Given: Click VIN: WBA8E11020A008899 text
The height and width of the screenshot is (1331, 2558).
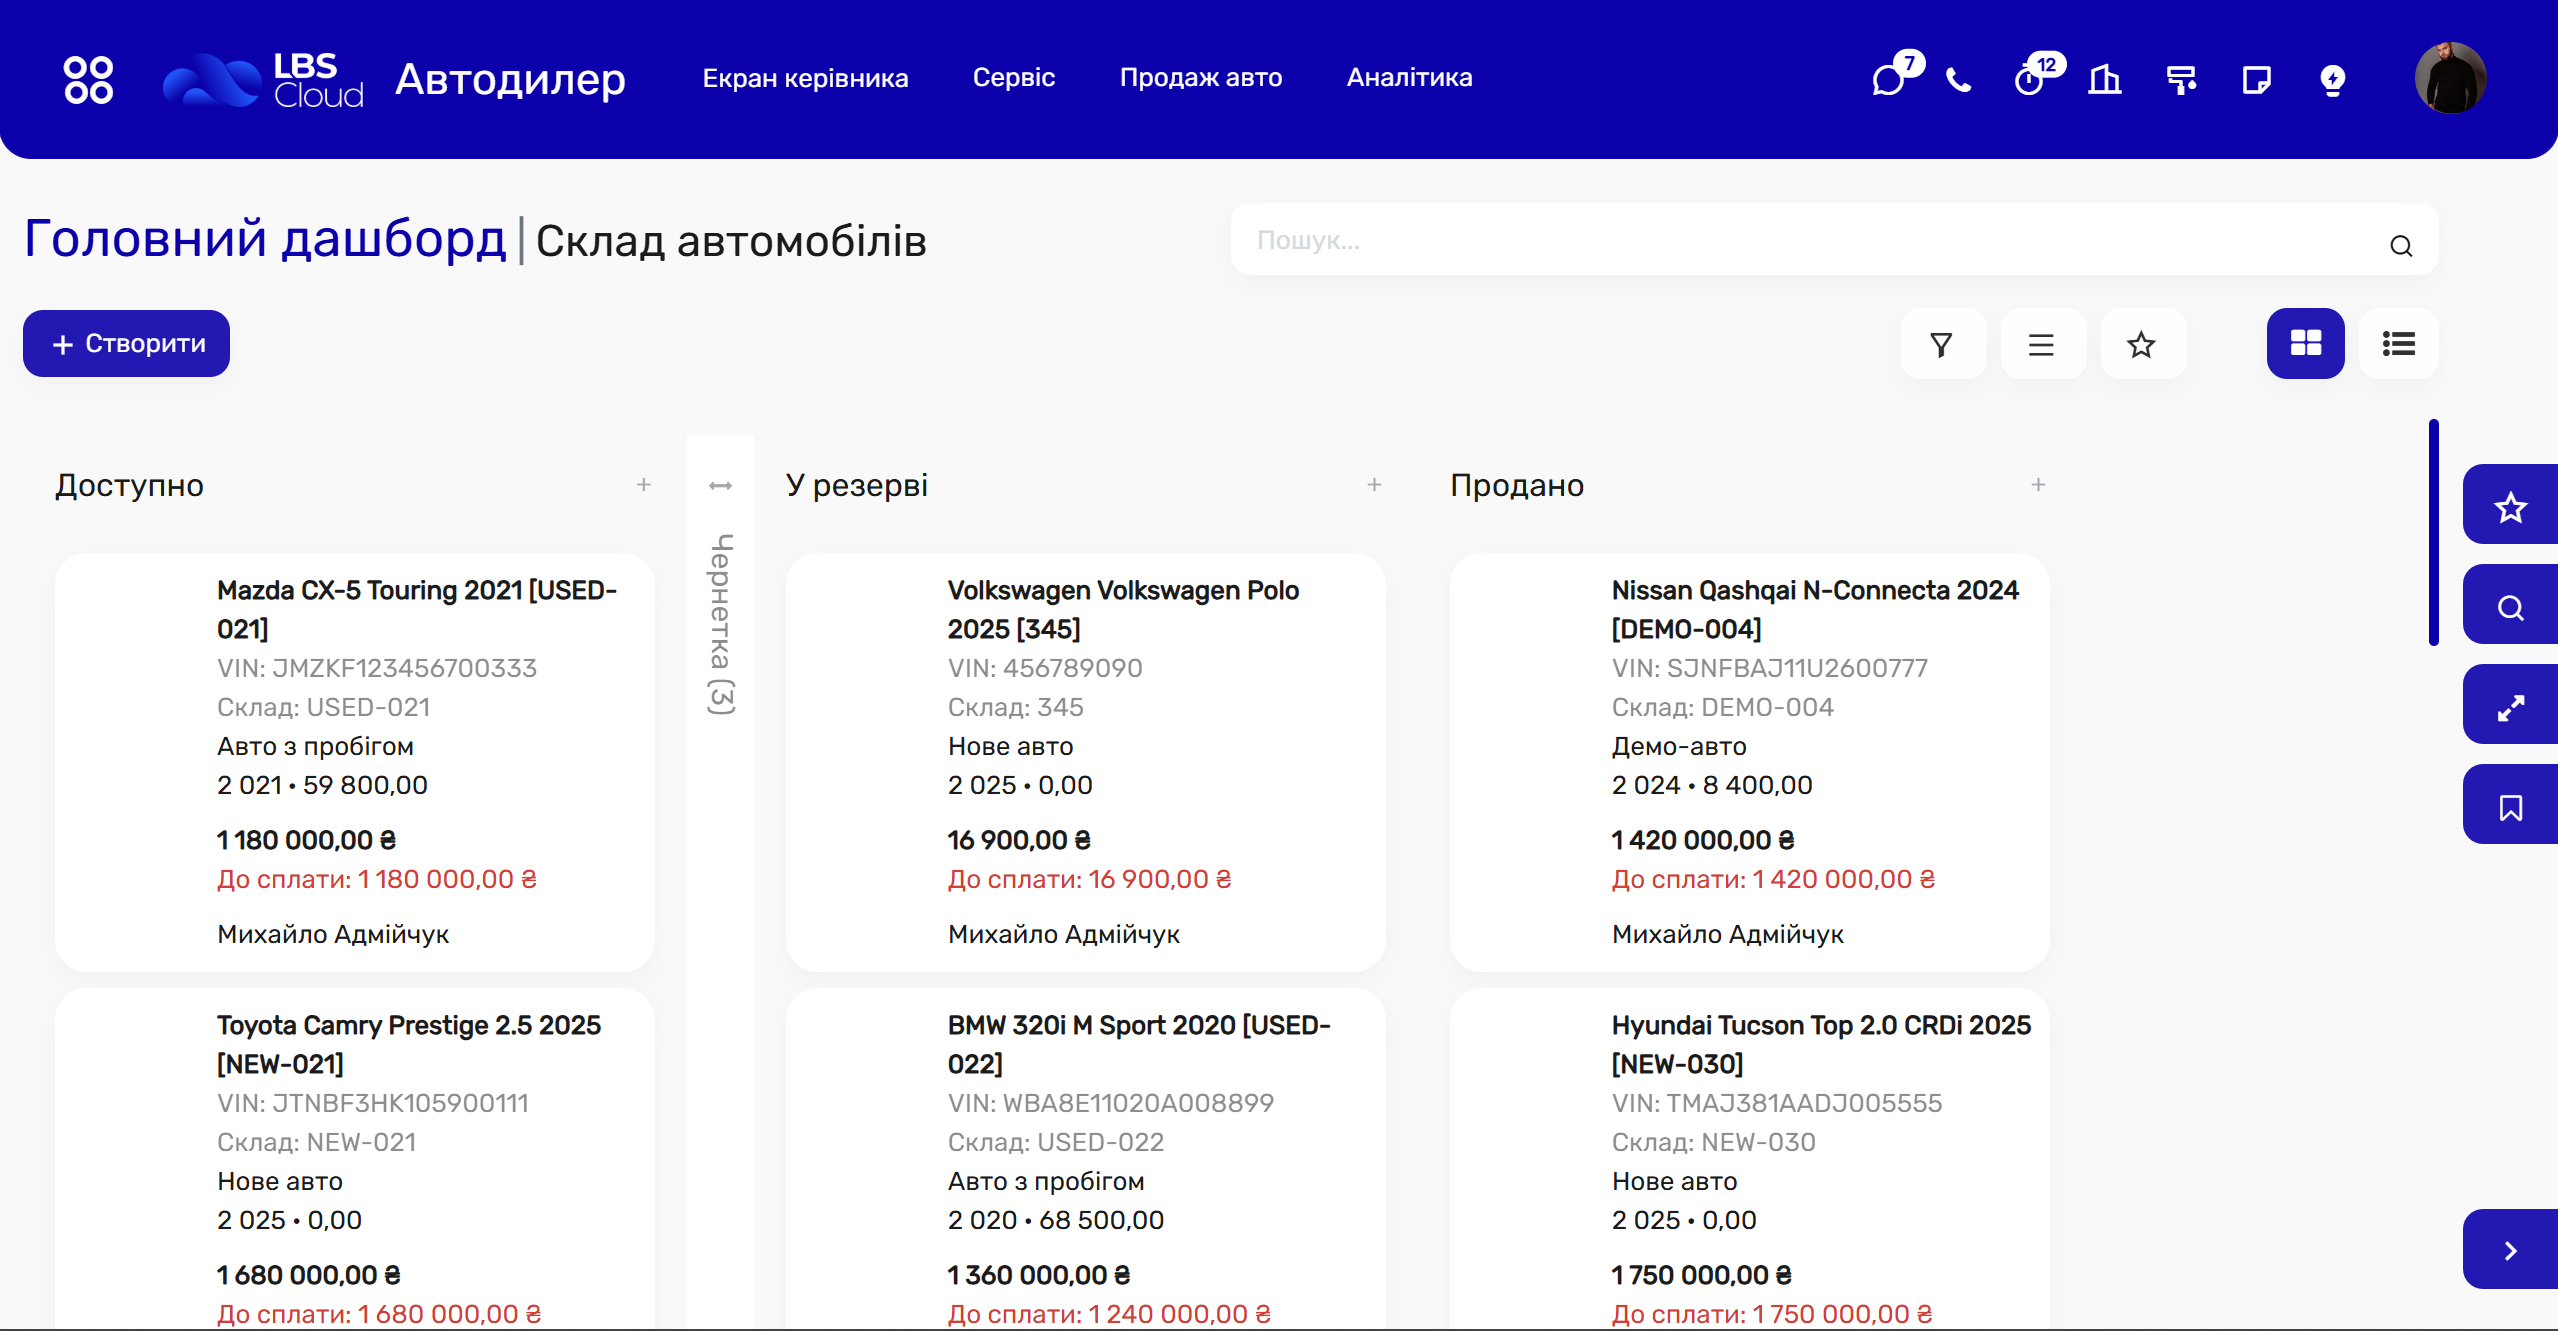Looking at the screenshot, I should 1111,1103.
